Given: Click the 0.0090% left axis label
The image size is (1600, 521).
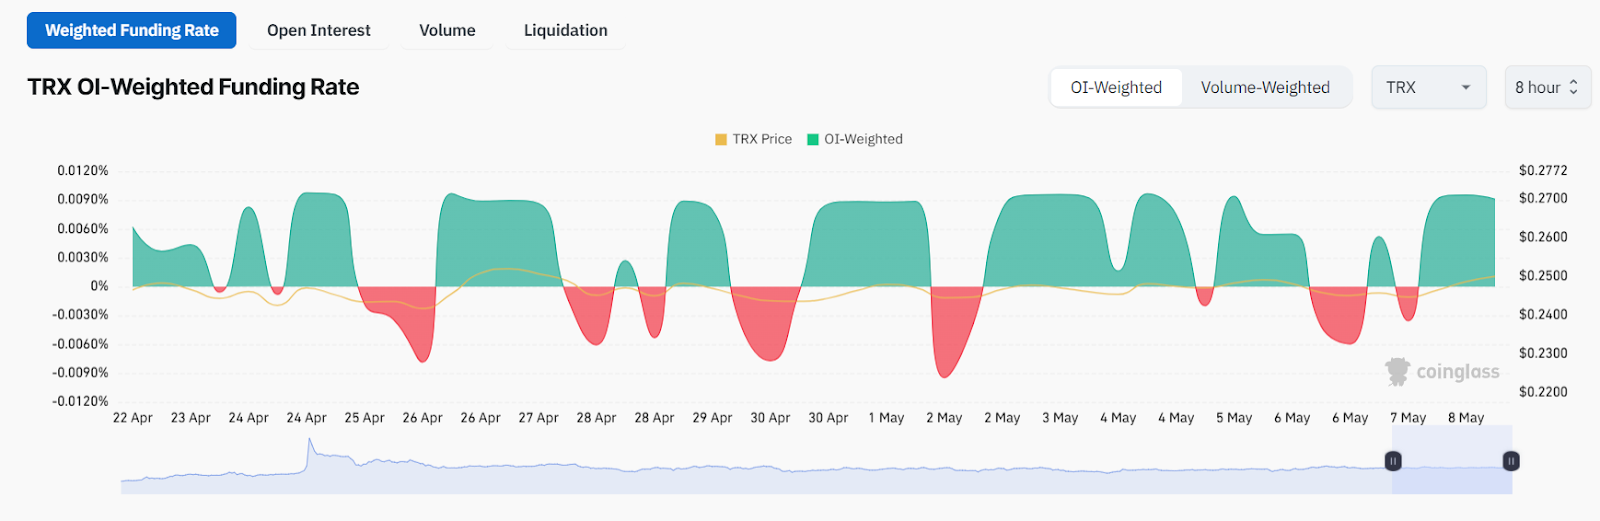Looking at the screenshot, I should 82,200.
